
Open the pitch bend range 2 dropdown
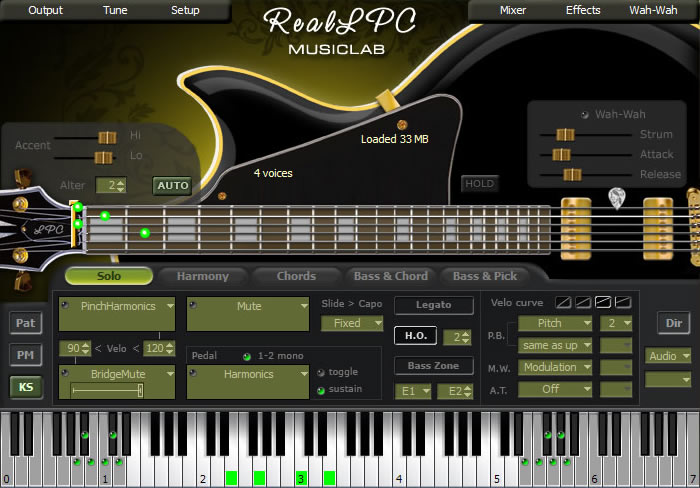(x=616, y=323)
